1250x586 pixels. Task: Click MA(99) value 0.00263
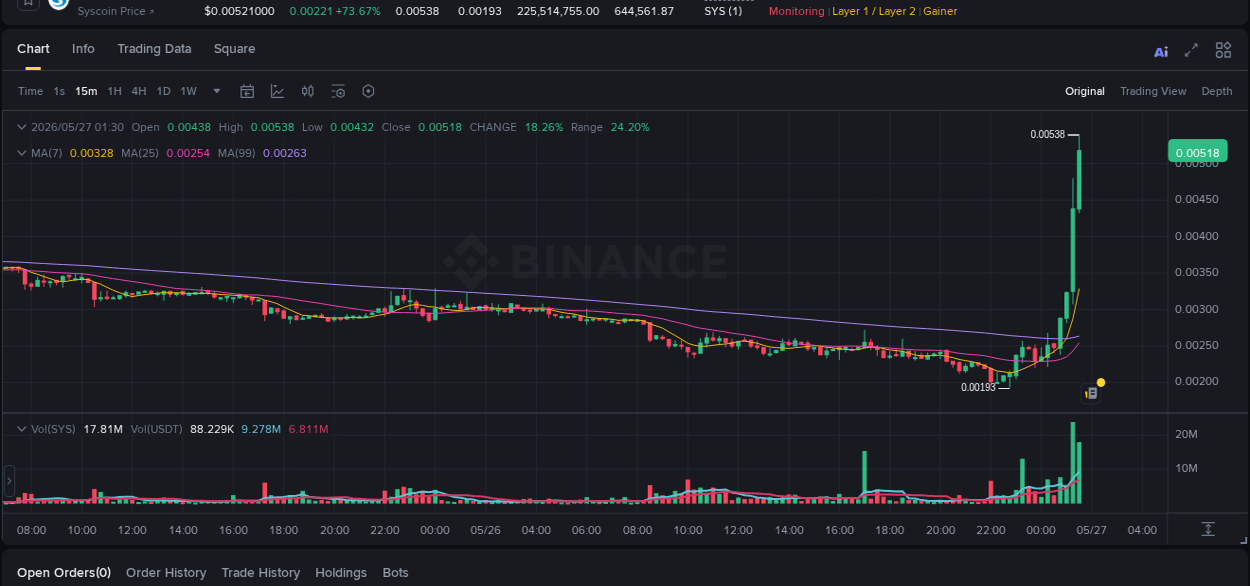coord(284,153)
